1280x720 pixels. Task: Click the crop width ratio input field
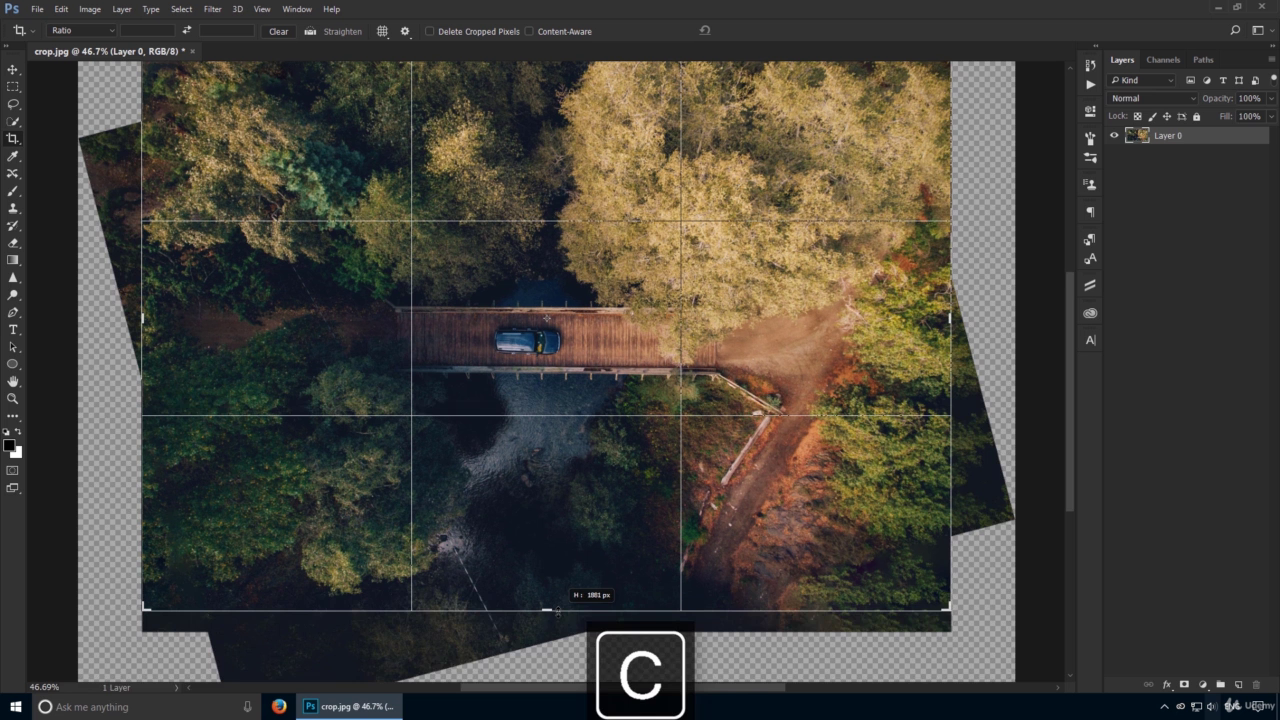click(x=147, y=31)
